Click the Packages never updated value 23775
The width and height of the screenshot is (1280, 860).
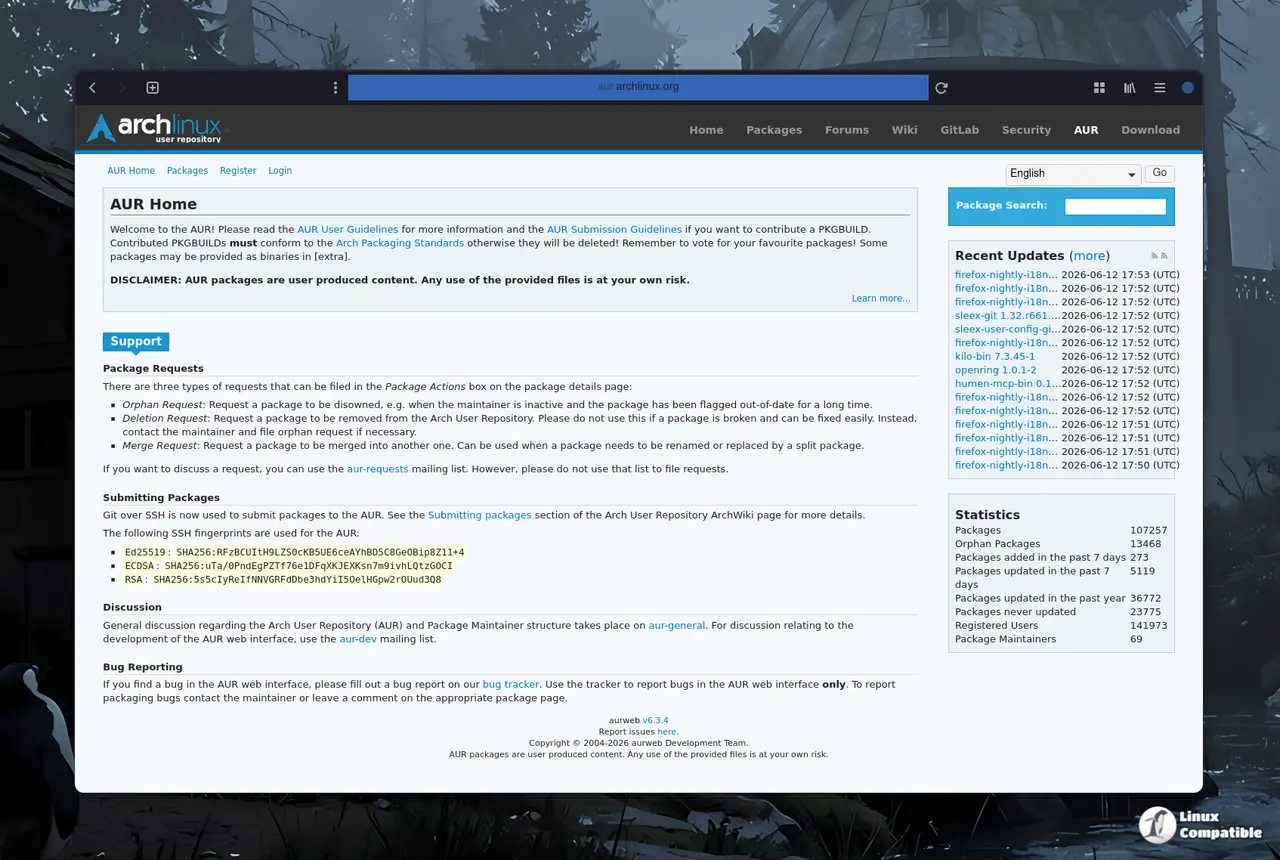click(x=1146, y=612)
